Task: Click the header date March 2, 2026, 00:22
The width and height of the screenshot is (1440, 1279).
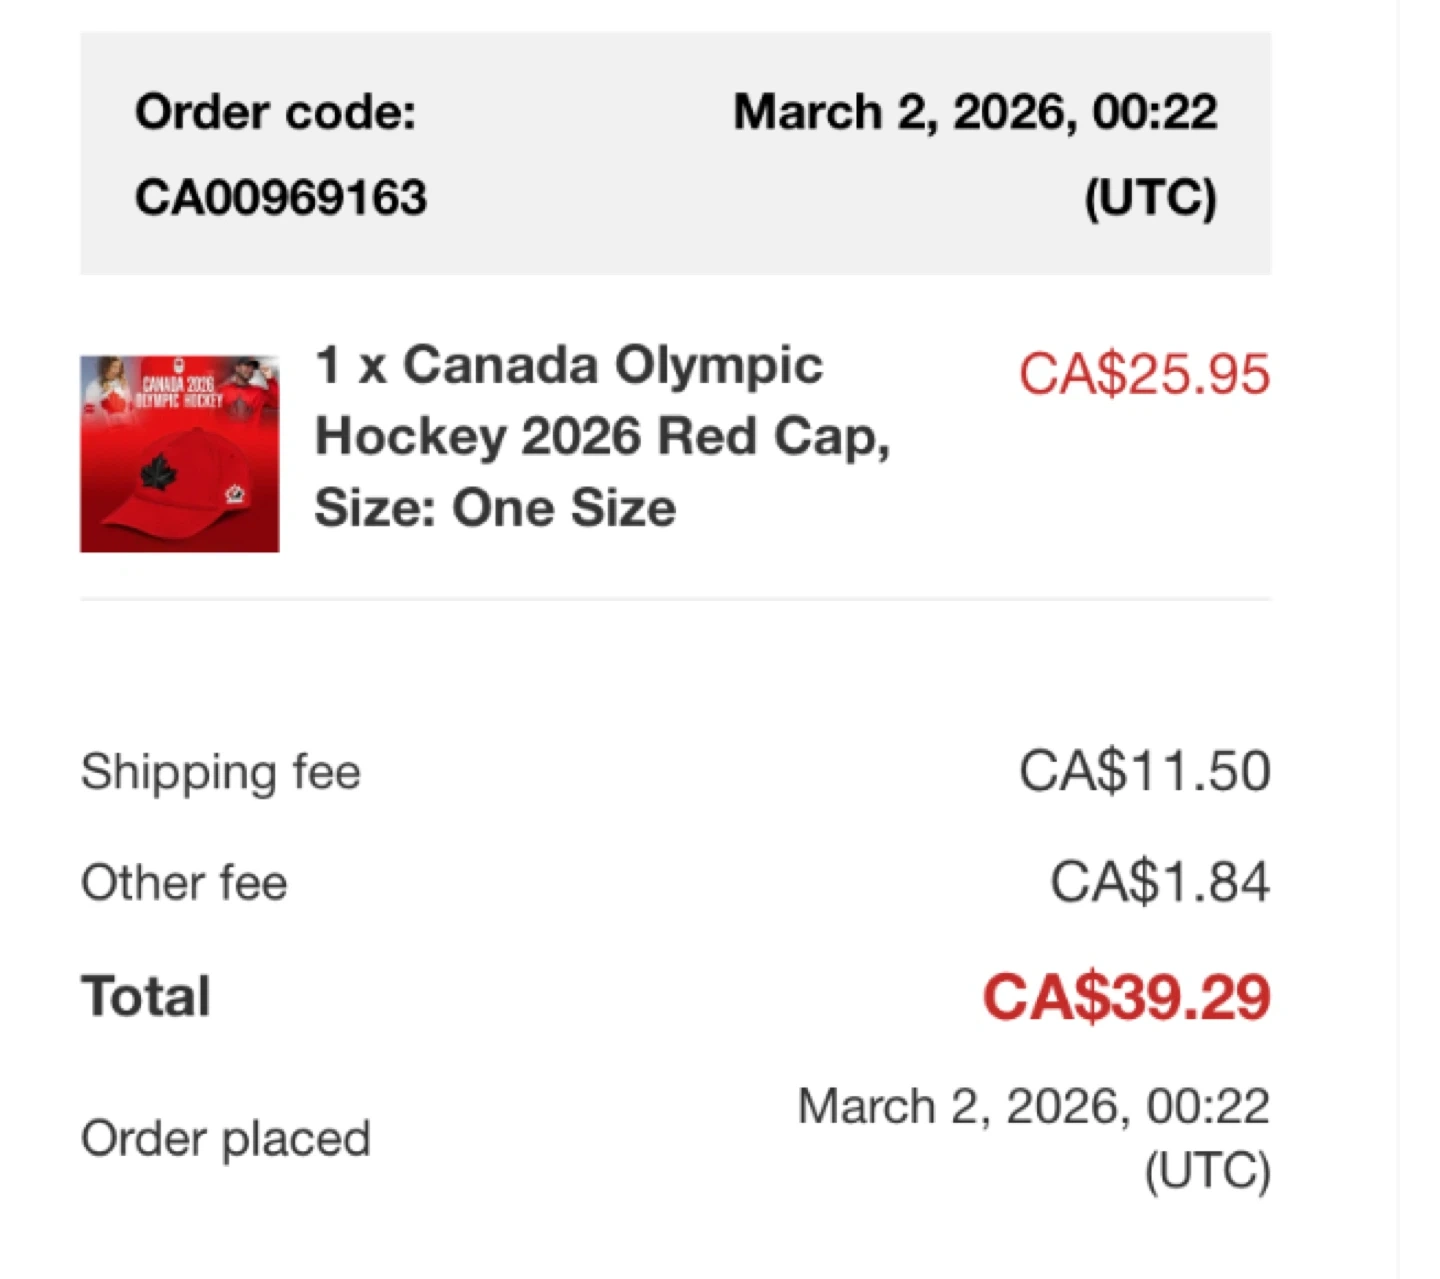Action: point(975,112)
